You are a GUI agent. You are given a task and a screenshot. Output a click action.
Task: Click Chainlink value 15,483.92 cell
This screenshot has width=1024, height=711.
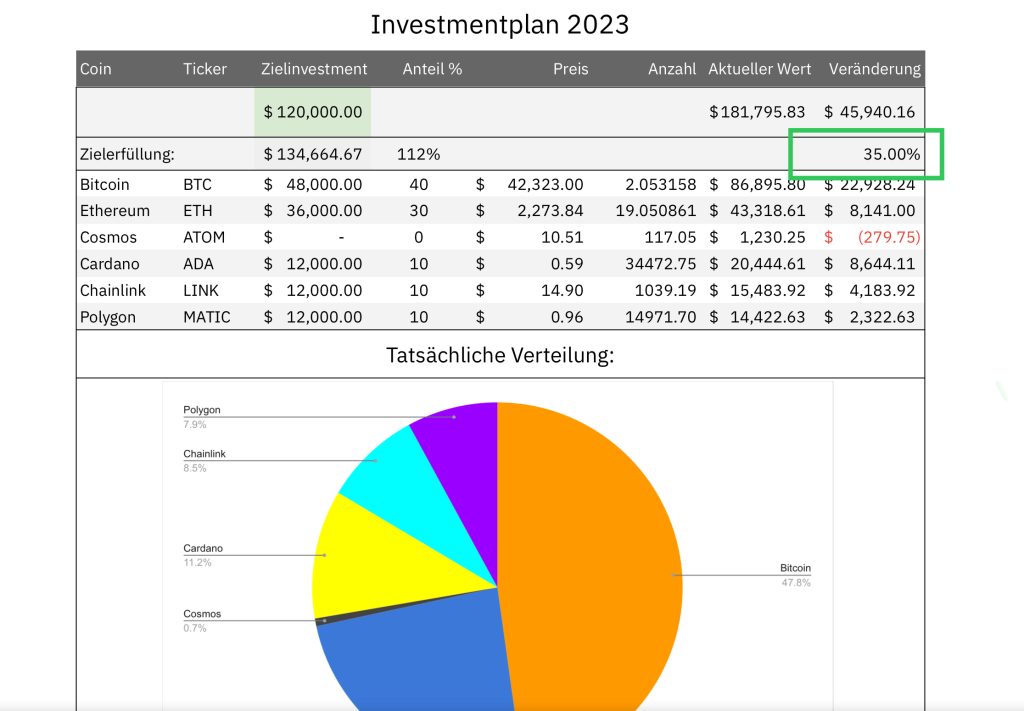(758, 290)
